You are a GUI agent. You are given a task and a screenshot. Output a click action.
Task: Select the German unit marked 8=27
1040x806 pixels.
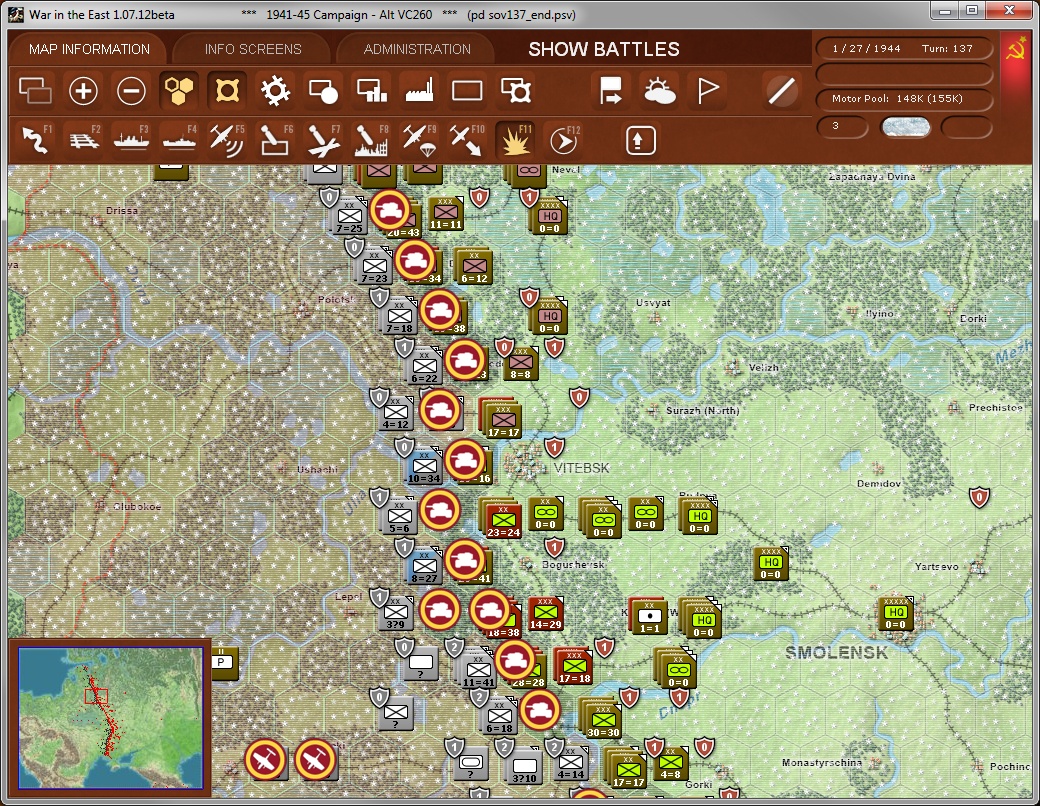tap(424, 567)
